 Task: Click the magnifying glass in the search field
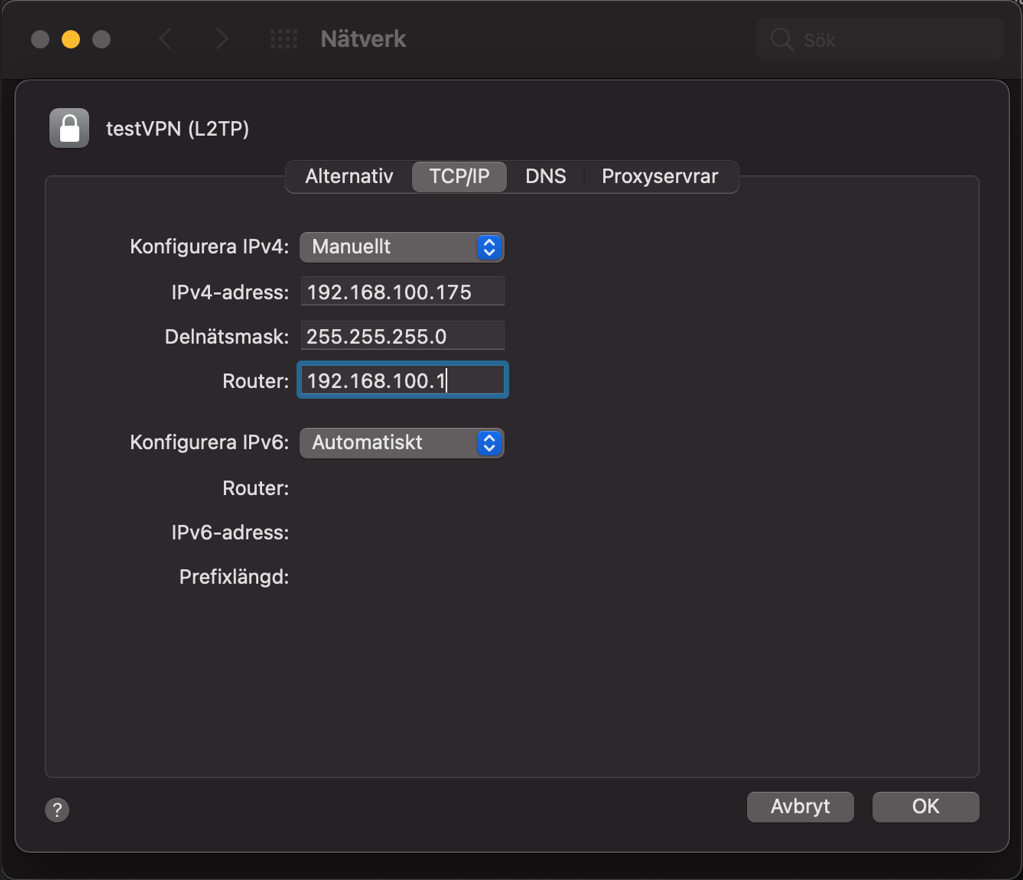[780, 38]
